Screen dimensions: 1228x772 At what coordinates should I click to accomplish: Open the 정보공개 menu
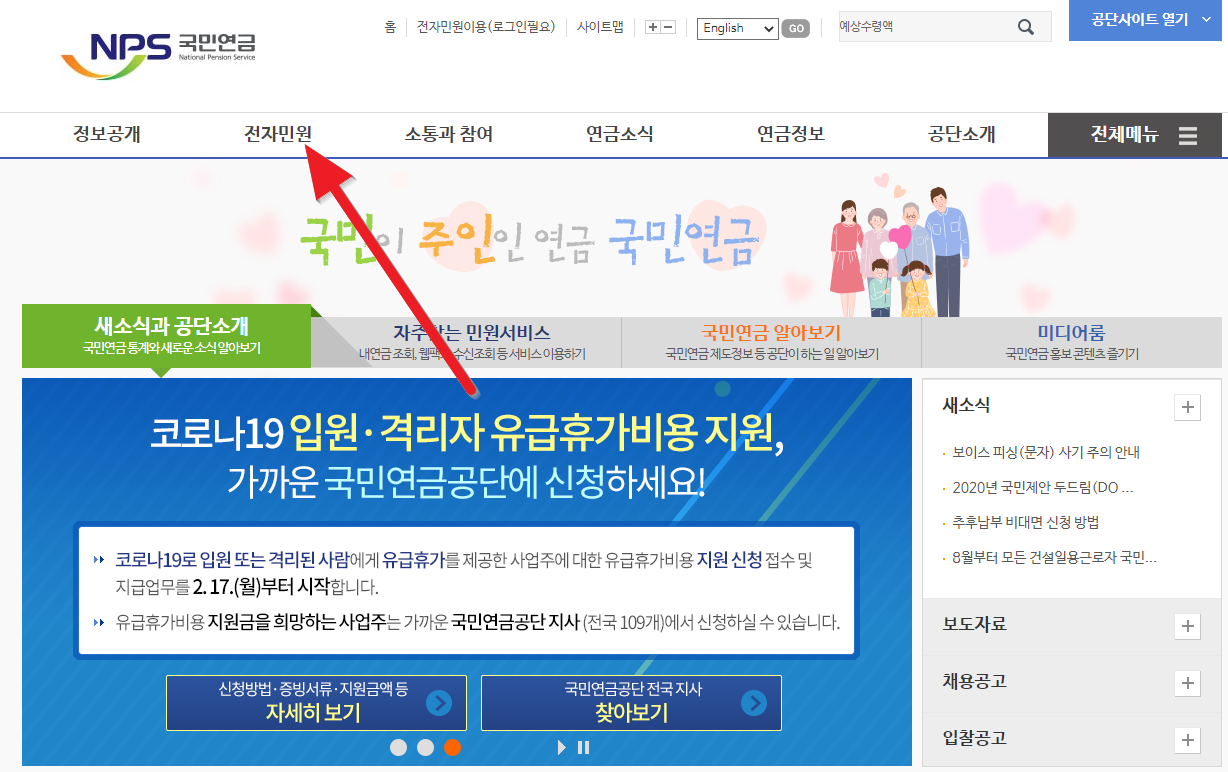[107, 135]
